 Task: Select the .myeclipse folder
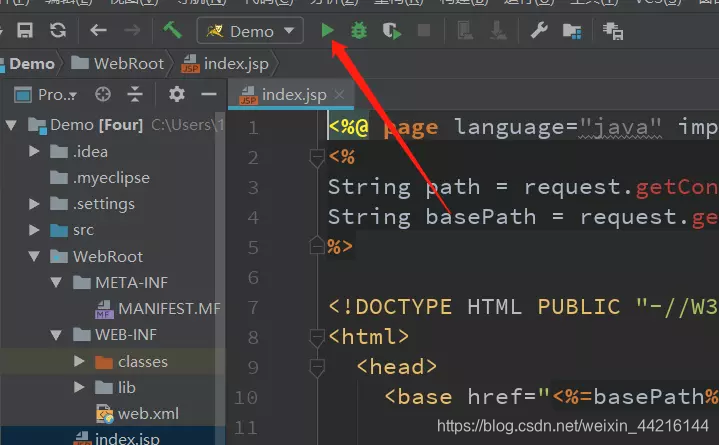click(111, 178)
